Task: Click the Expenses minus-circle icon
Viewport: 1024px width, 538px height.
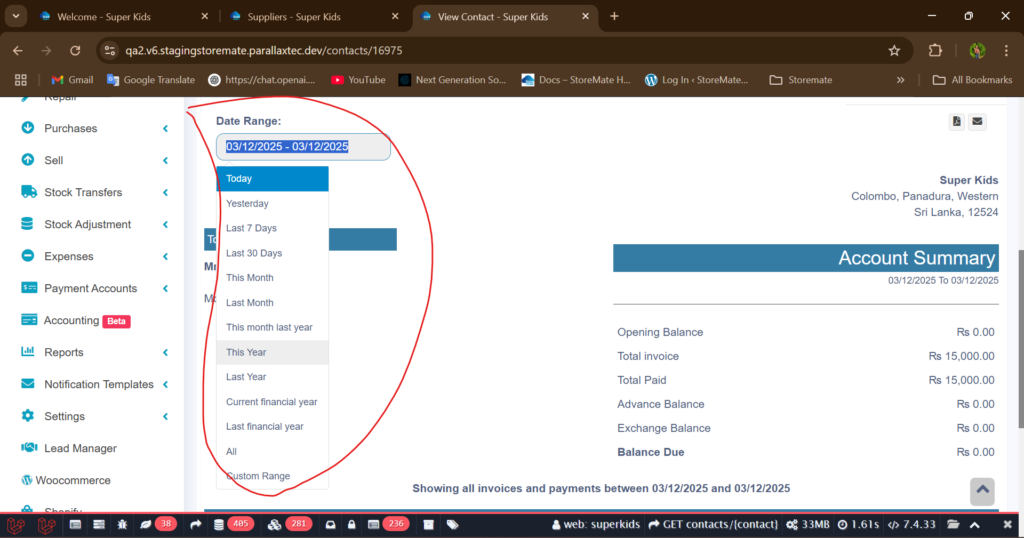Action: pos(27,256)
